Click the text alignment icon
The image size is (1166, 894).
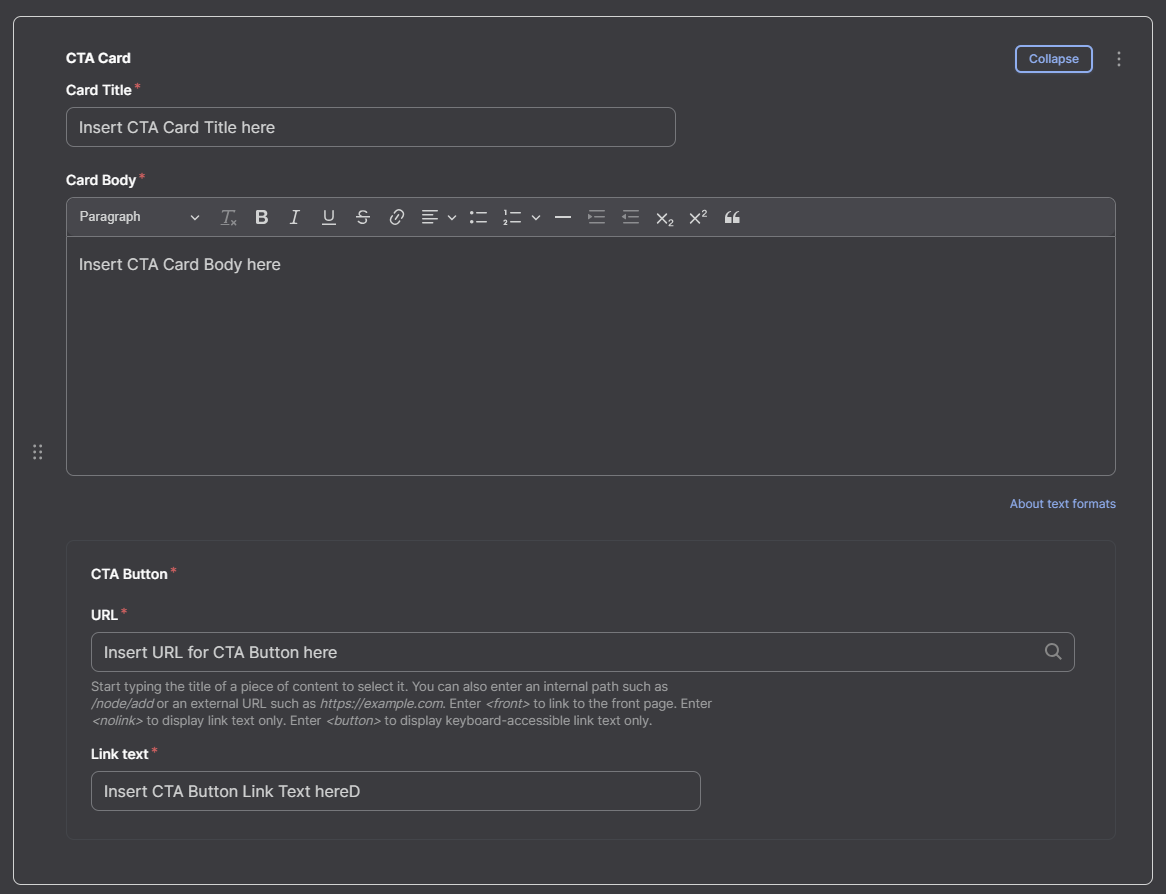[x=430, y=217]
